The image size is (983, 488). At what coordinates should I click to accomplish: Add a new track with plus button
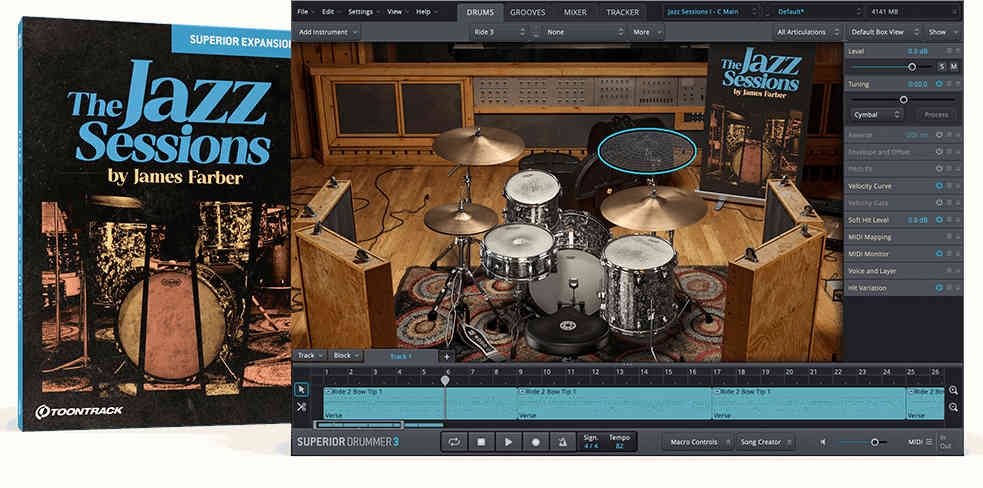coord(446,356)
